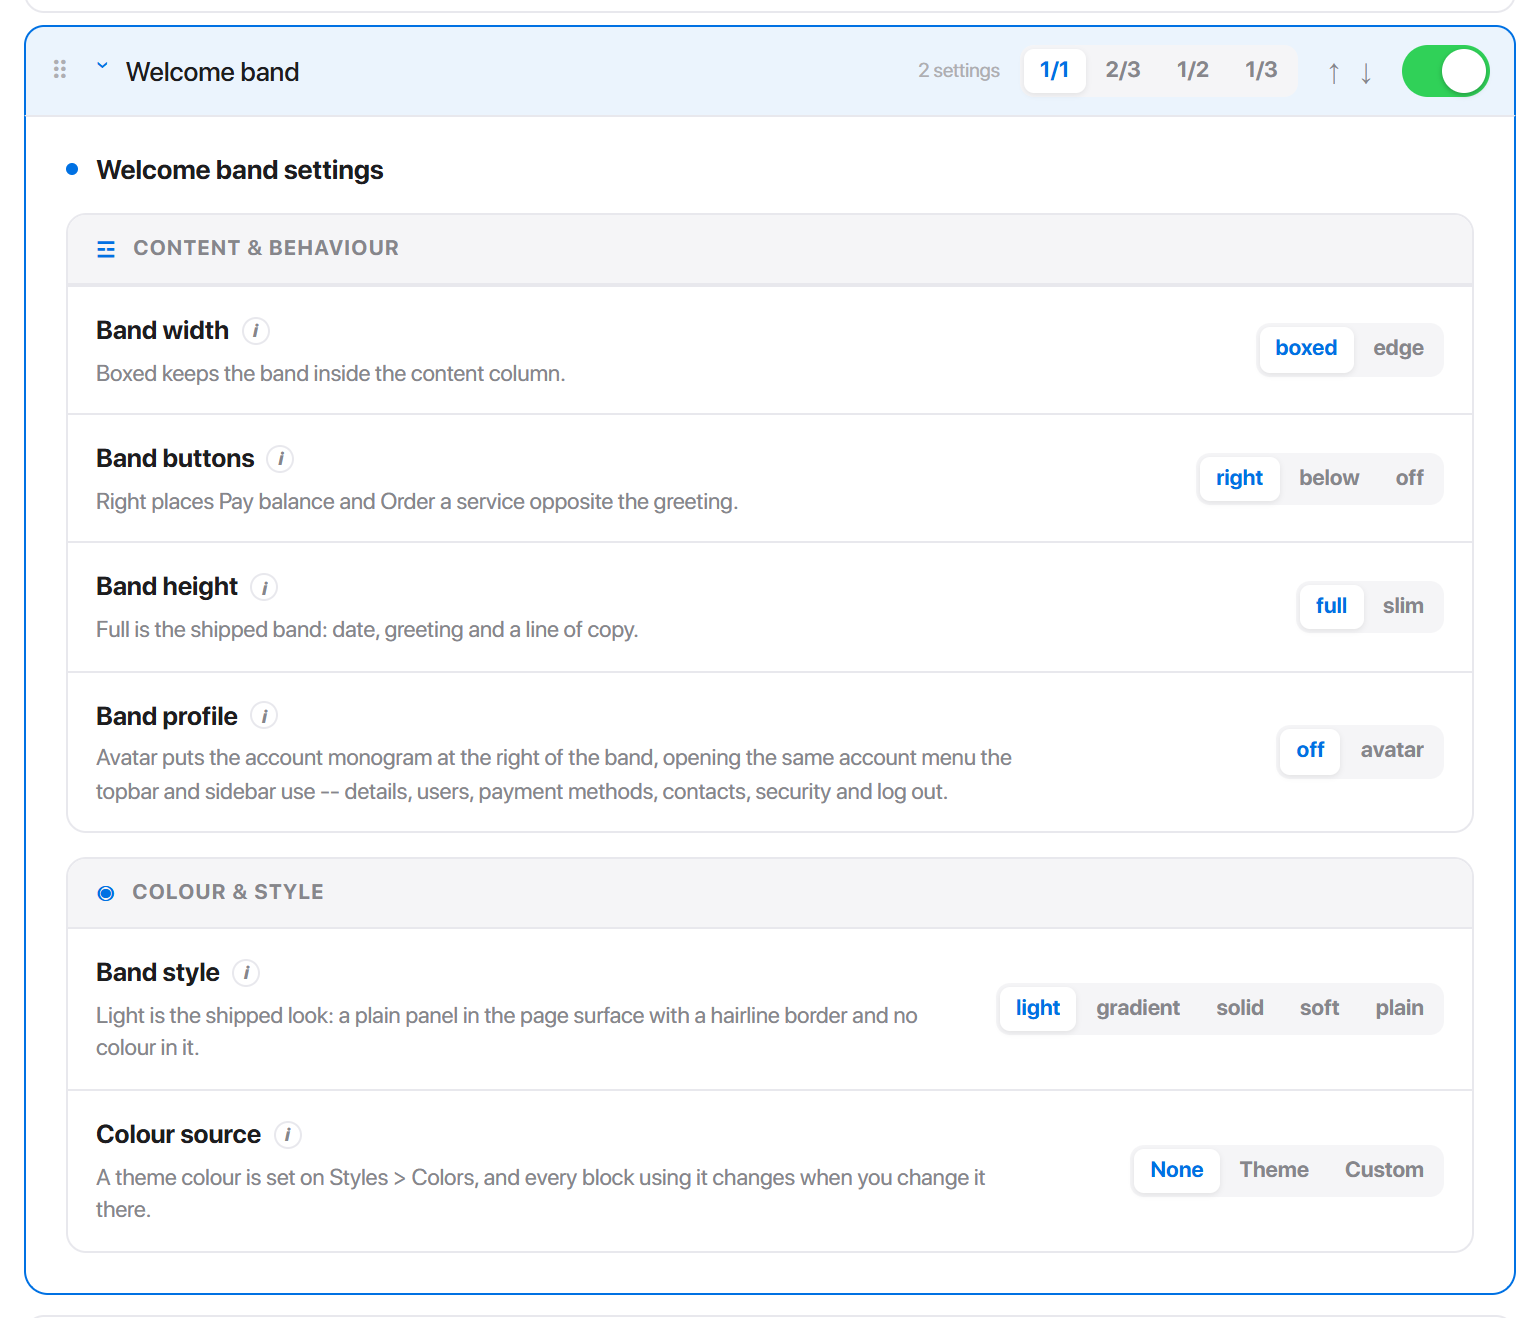Open the Band width info icon

(256, 331)
